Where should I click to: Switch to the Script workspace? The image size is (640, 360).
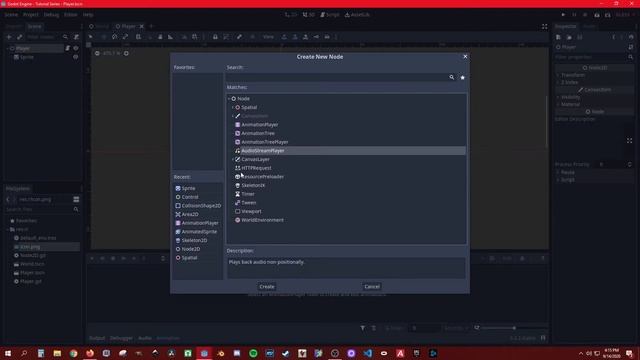point(330,15)
